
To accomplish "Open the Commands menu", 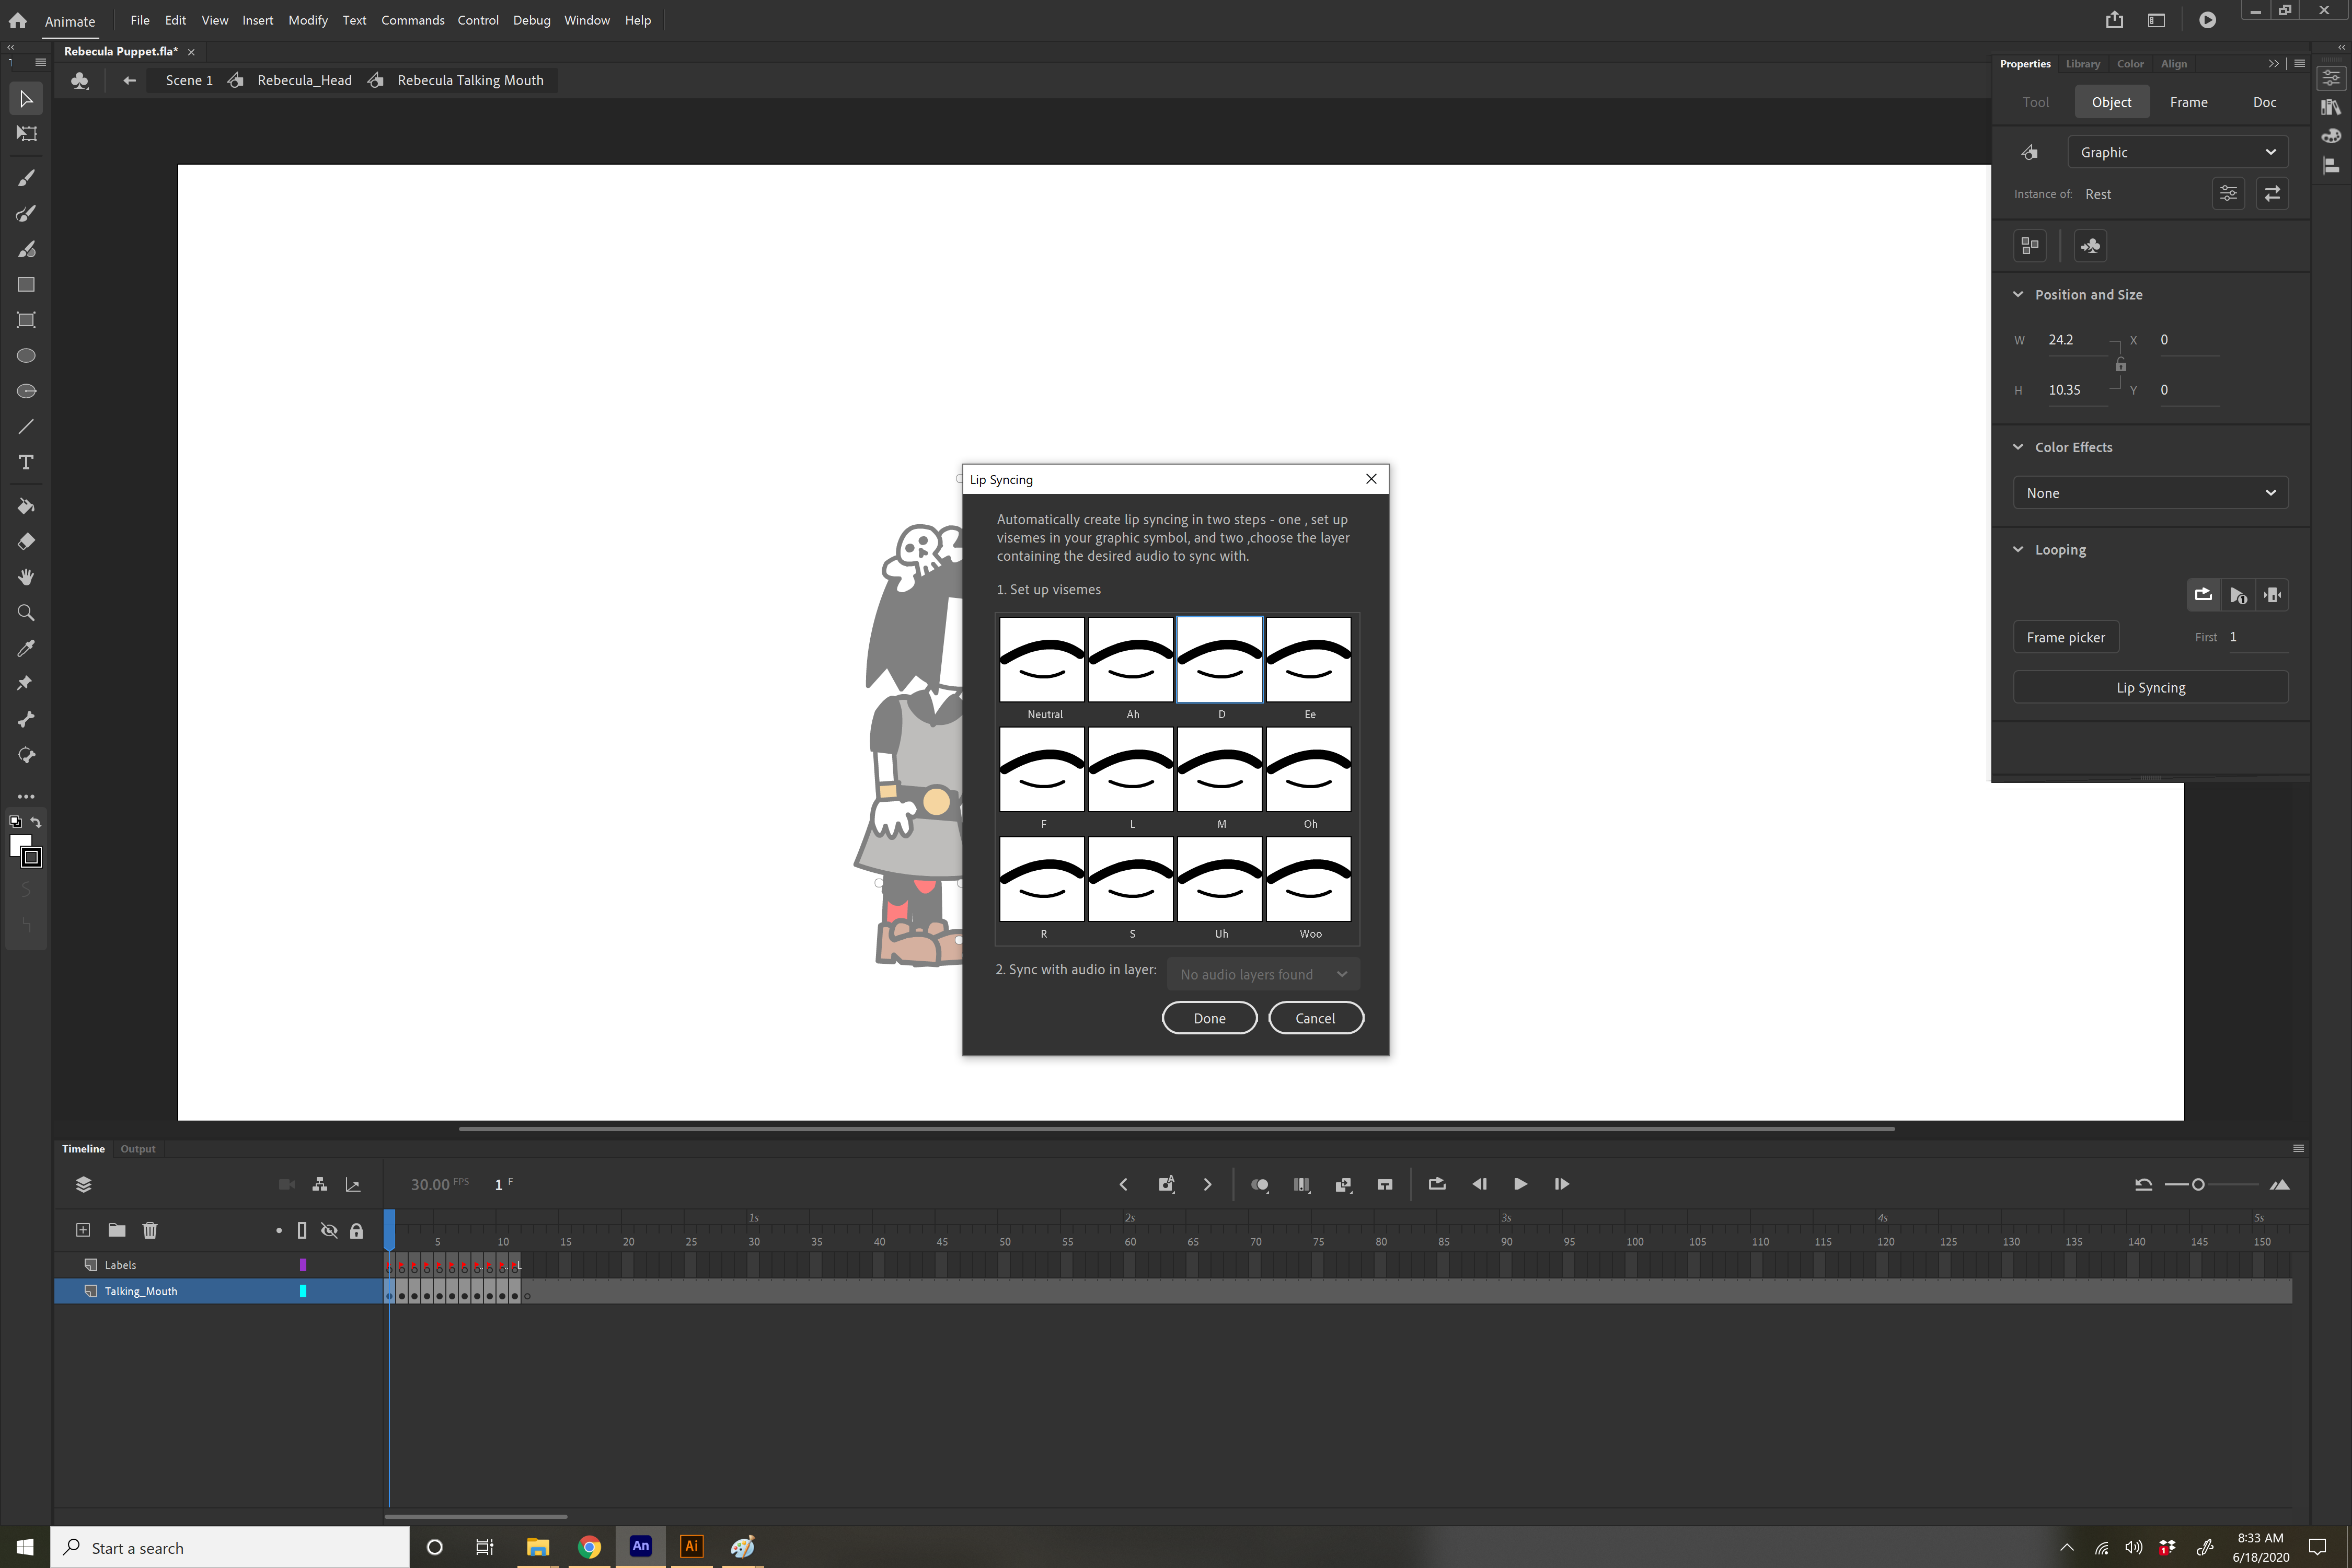I will (412, 20).
